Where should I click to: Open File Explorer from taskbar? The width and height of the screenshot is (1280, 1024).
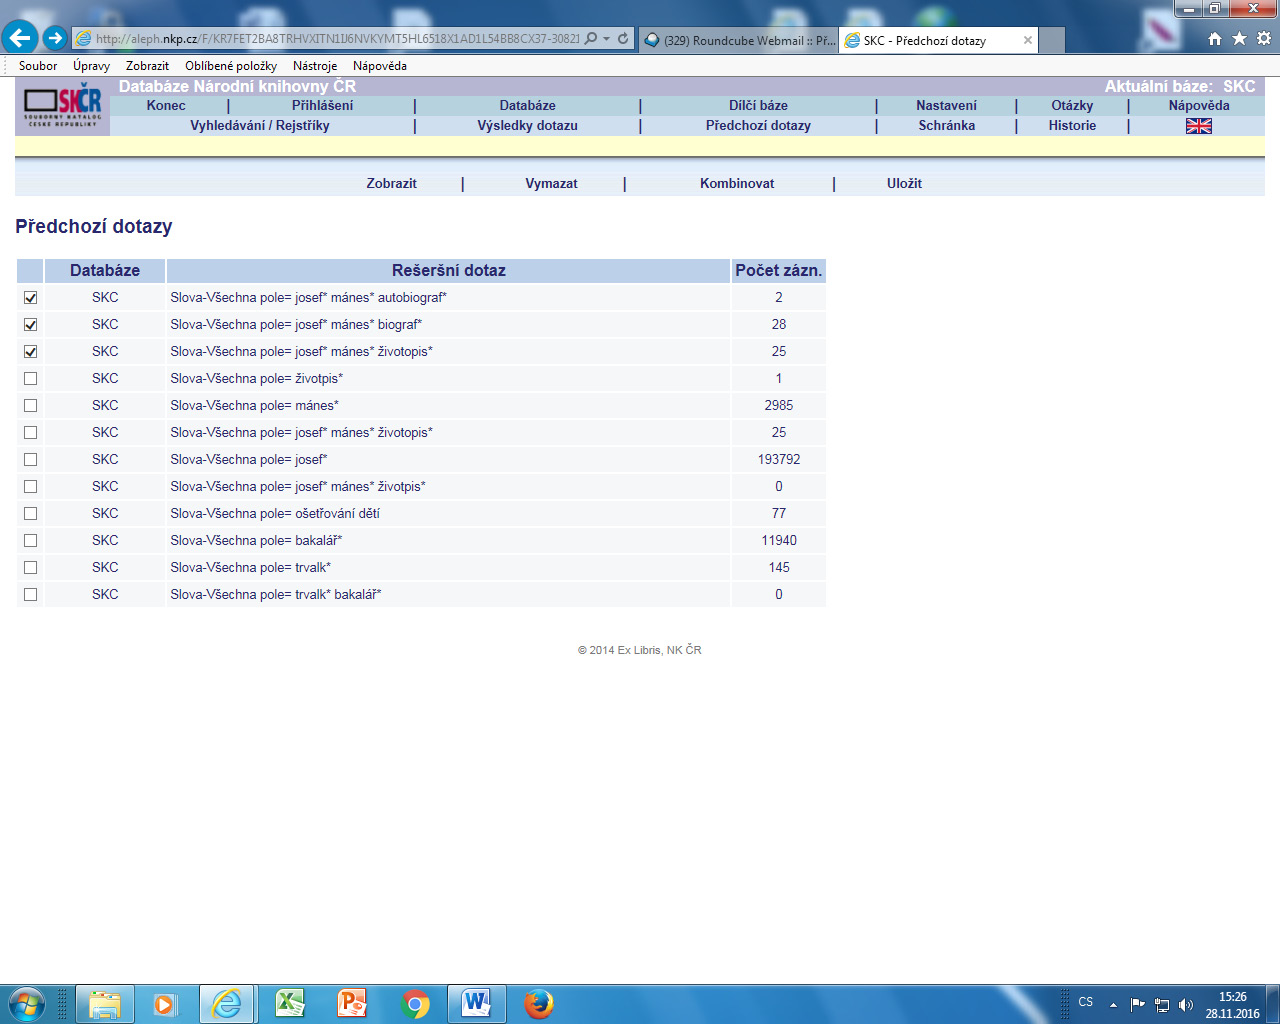pos(105,1004)
